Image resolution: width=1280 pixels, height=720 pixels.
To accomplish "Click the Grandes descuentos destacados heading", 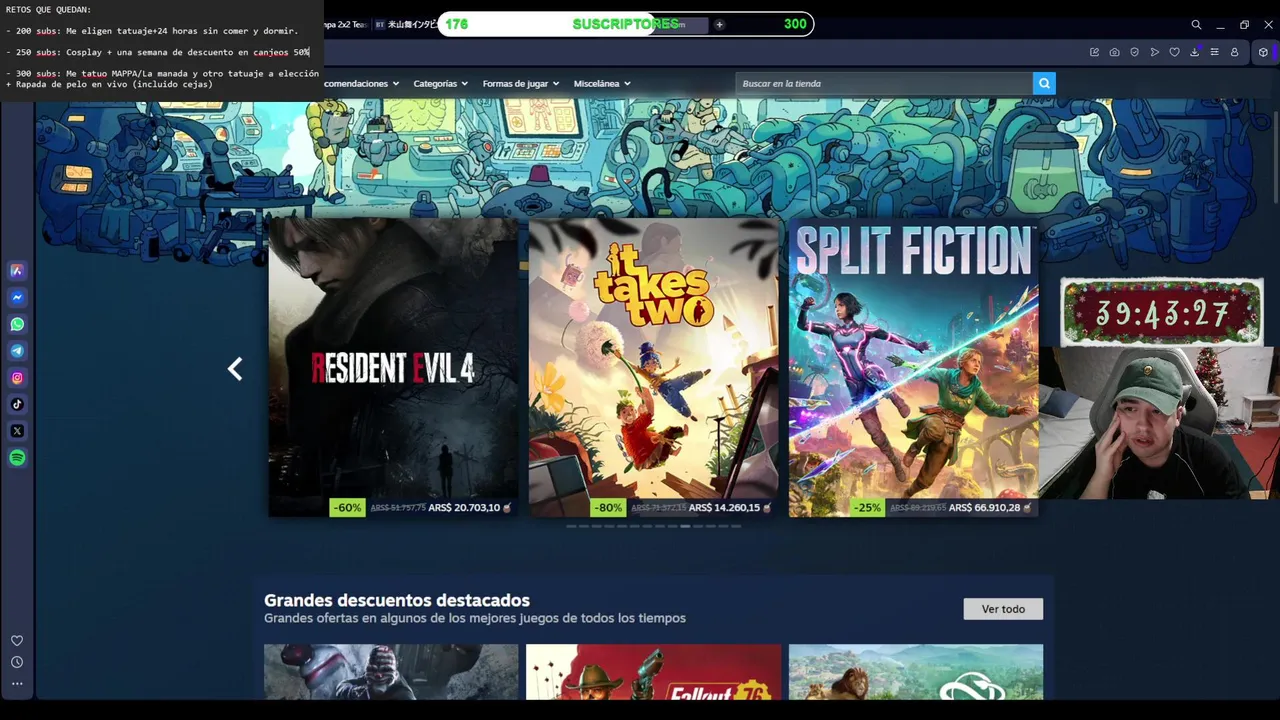I will coord(397,600).
